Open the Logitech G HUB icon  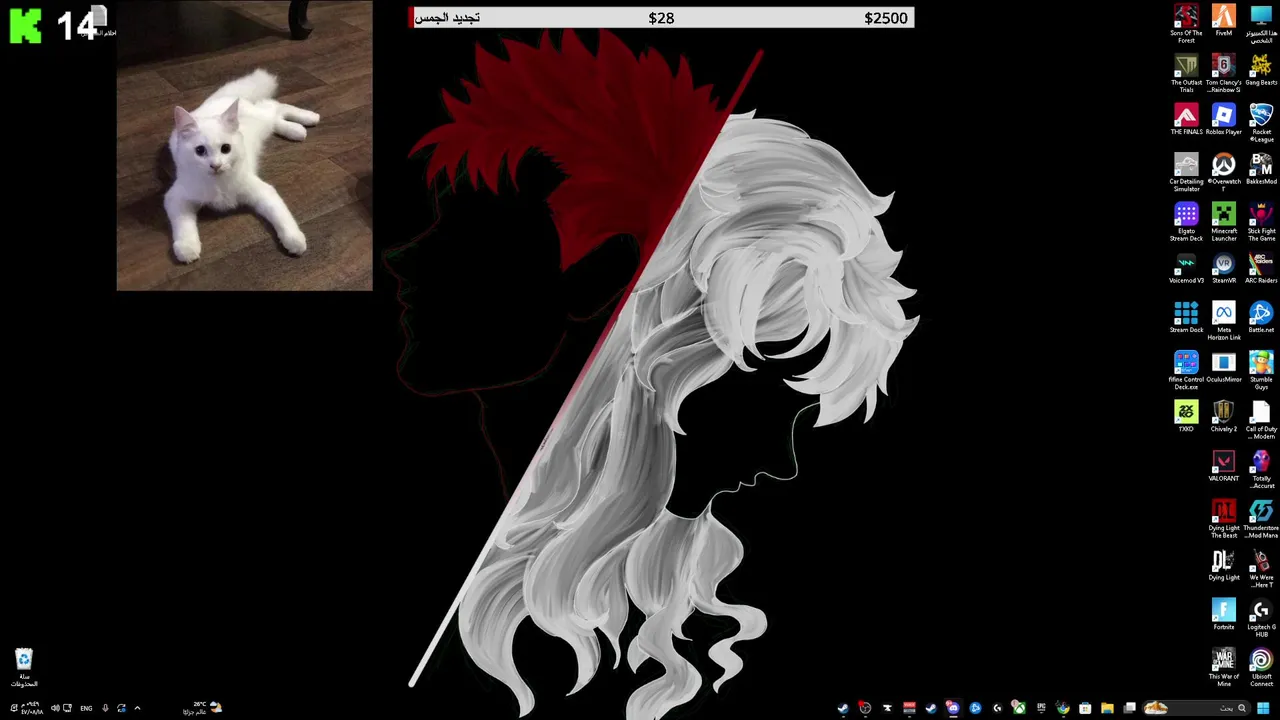coord(1261,618)
